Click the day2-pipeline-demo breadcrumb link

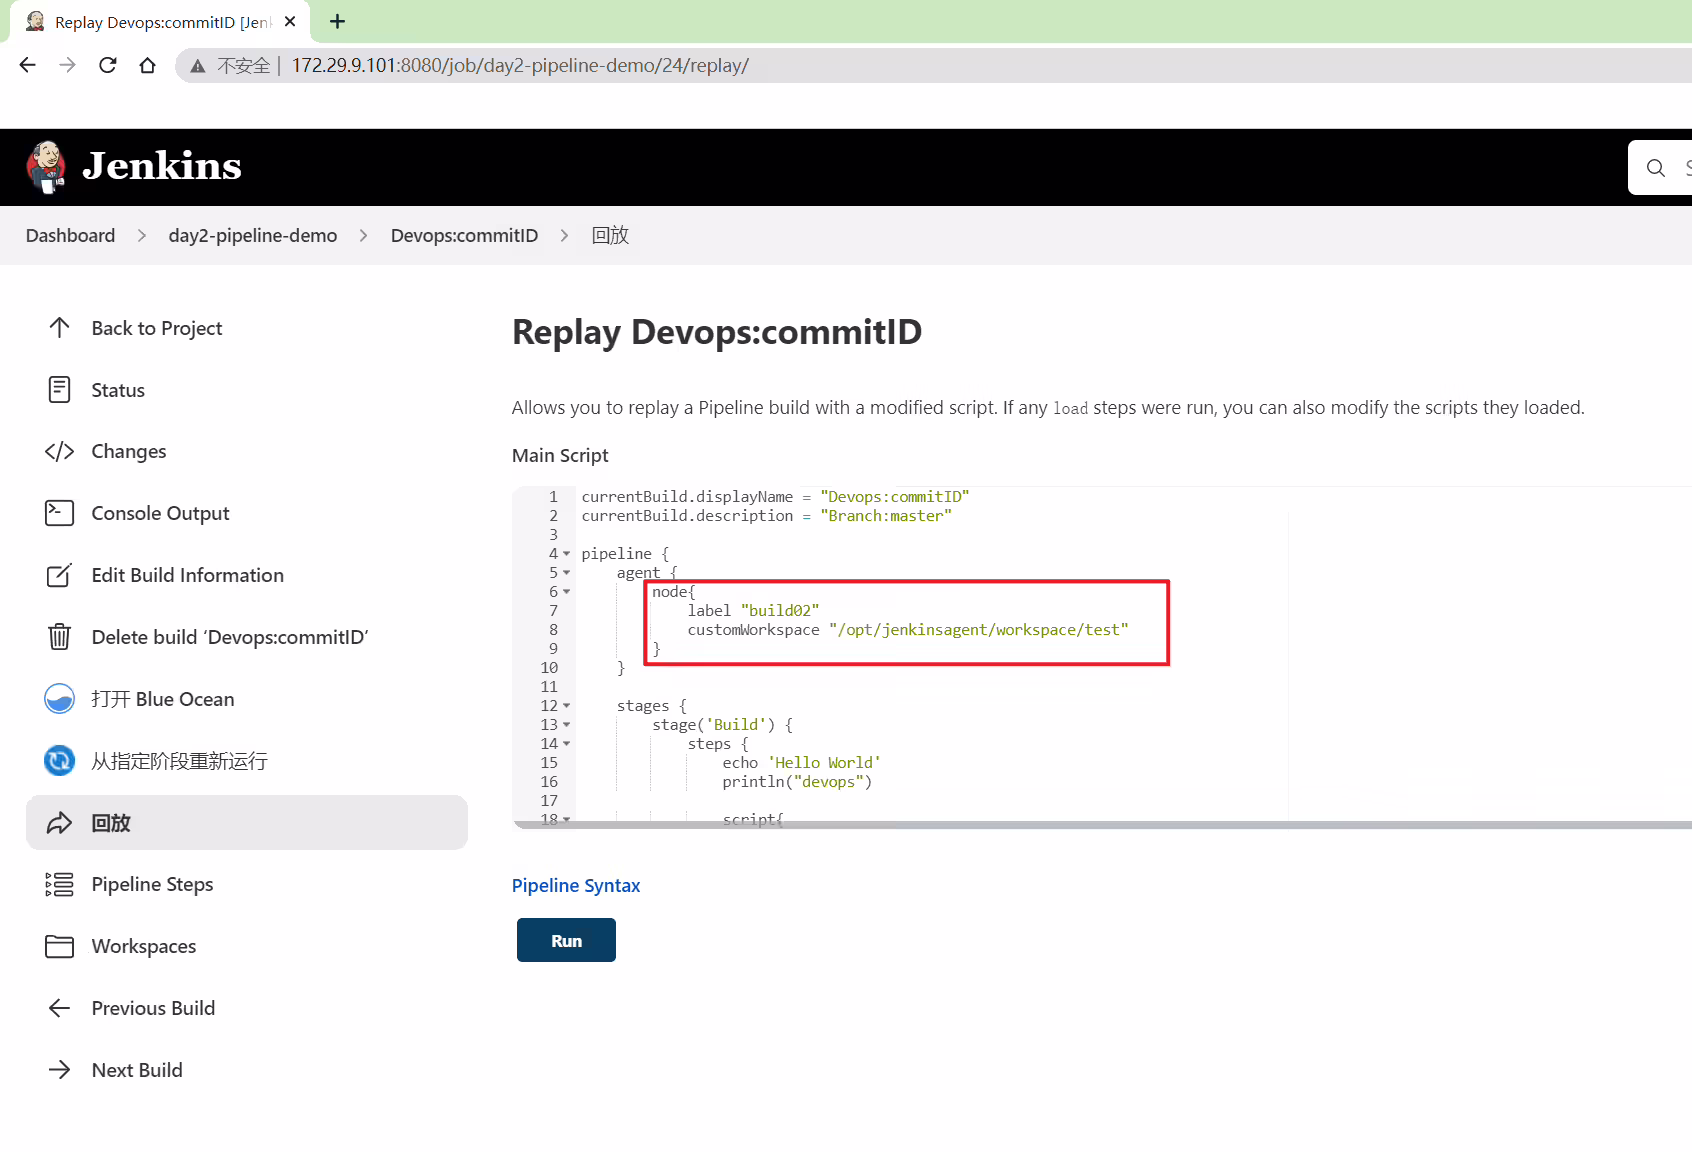(x=253, y=236)
